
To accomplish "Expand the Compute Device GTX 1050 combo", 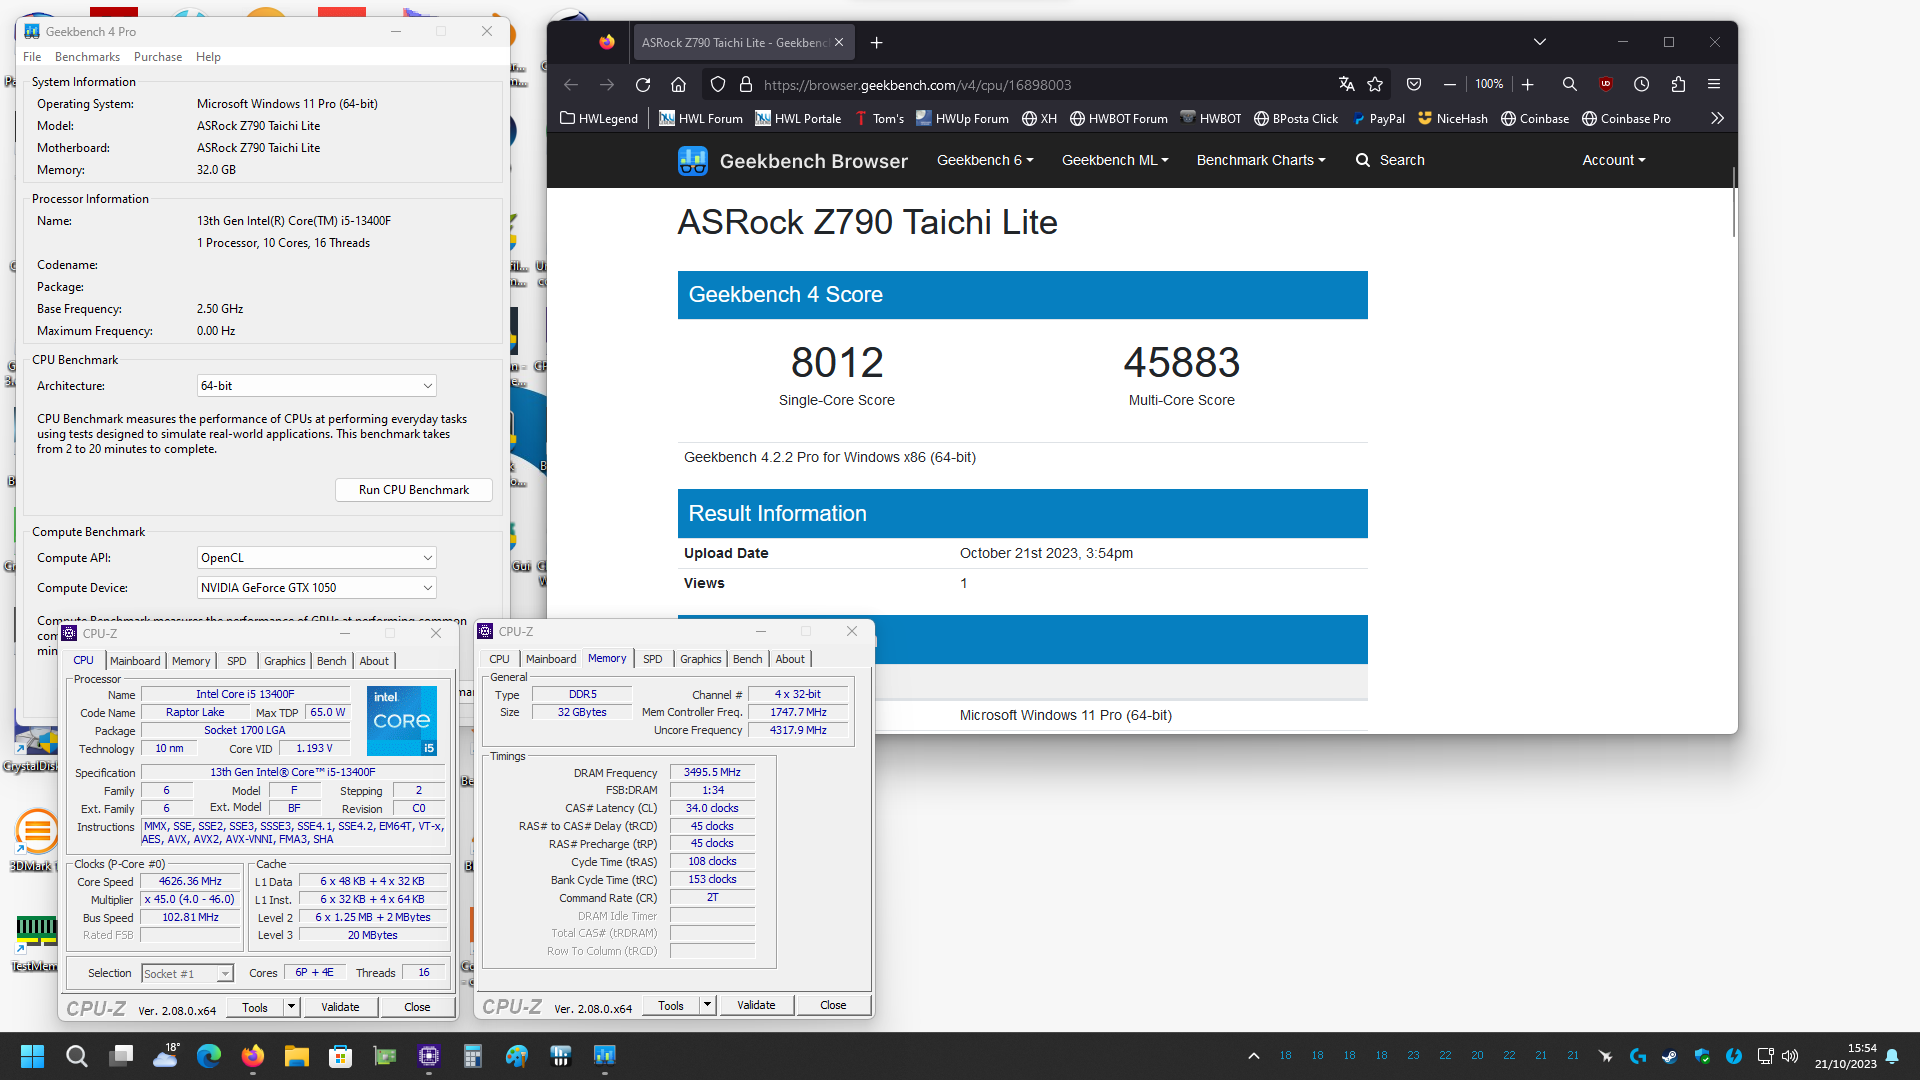I will coord(316,588).
